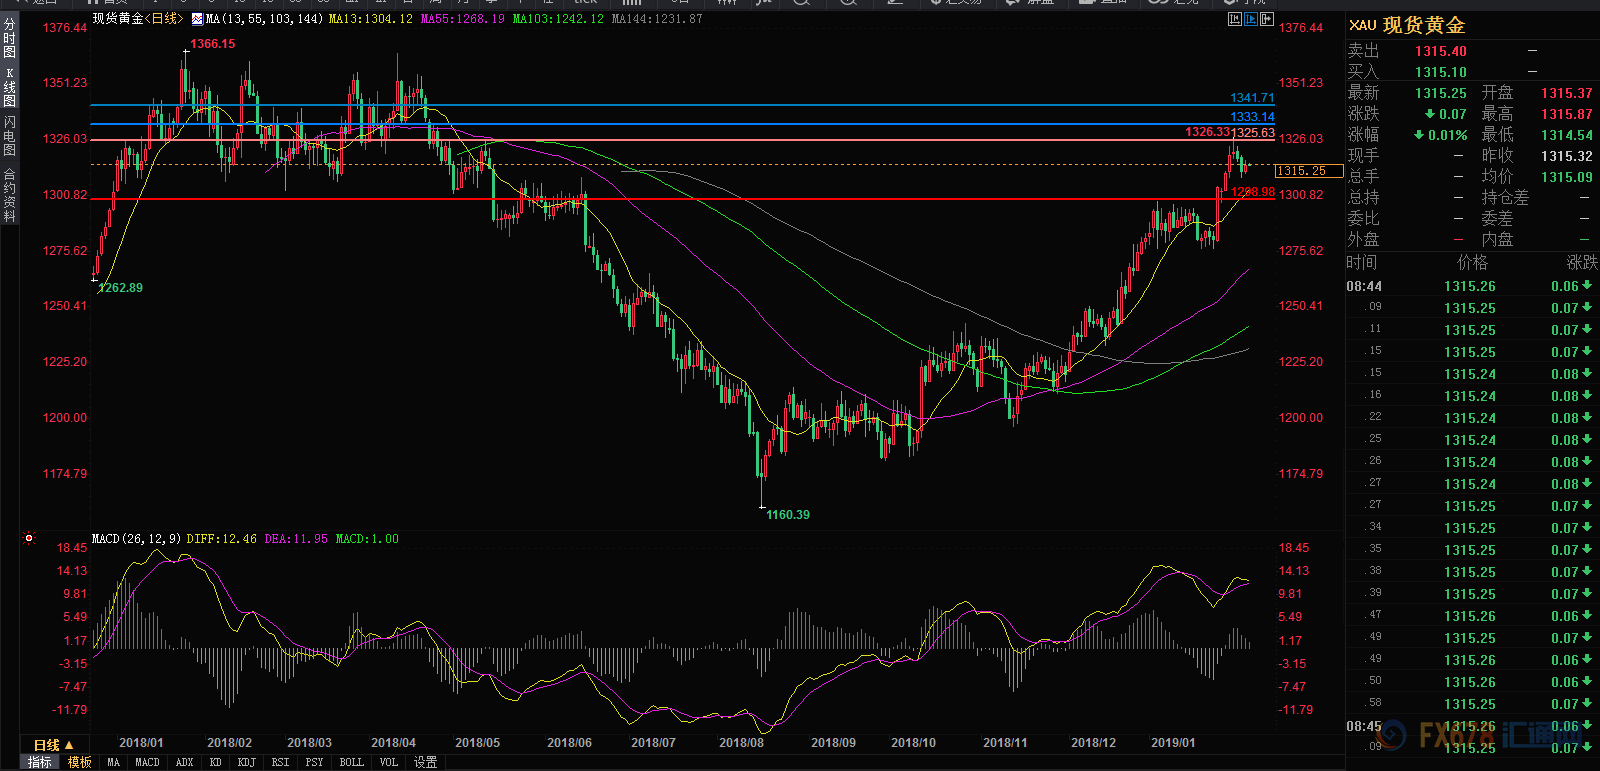Click the 买入 price 1315.10

pos(1441,72)
